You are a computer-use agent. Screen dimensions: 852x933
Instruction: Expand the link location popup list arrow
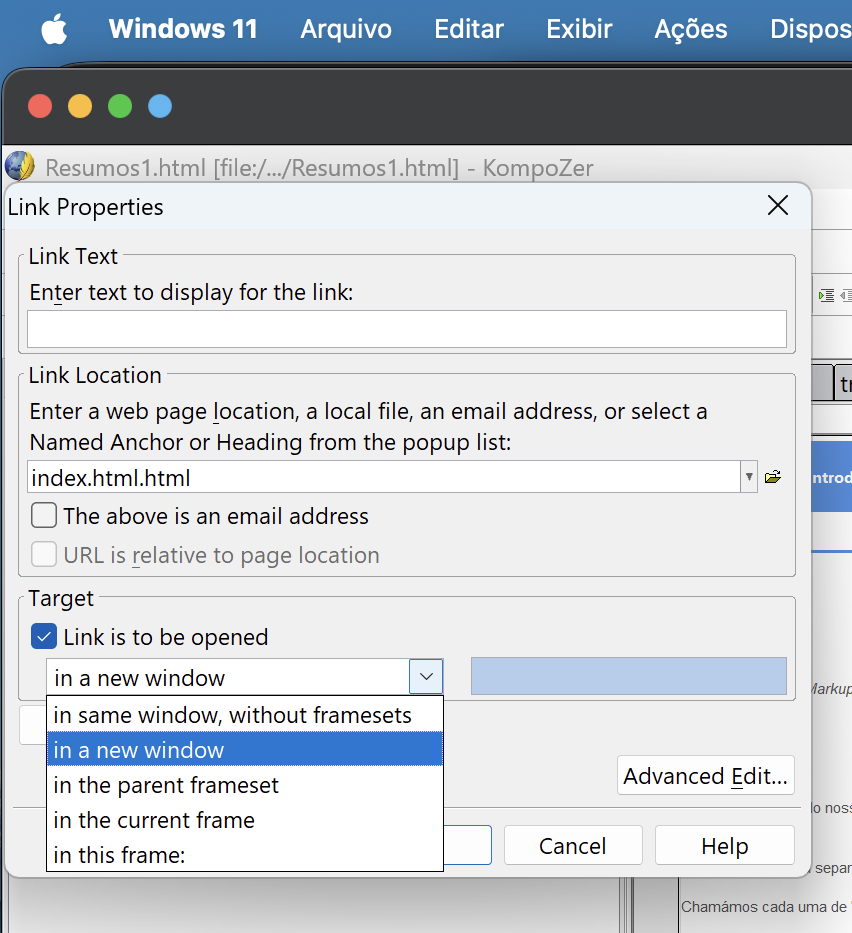point(749,477)
